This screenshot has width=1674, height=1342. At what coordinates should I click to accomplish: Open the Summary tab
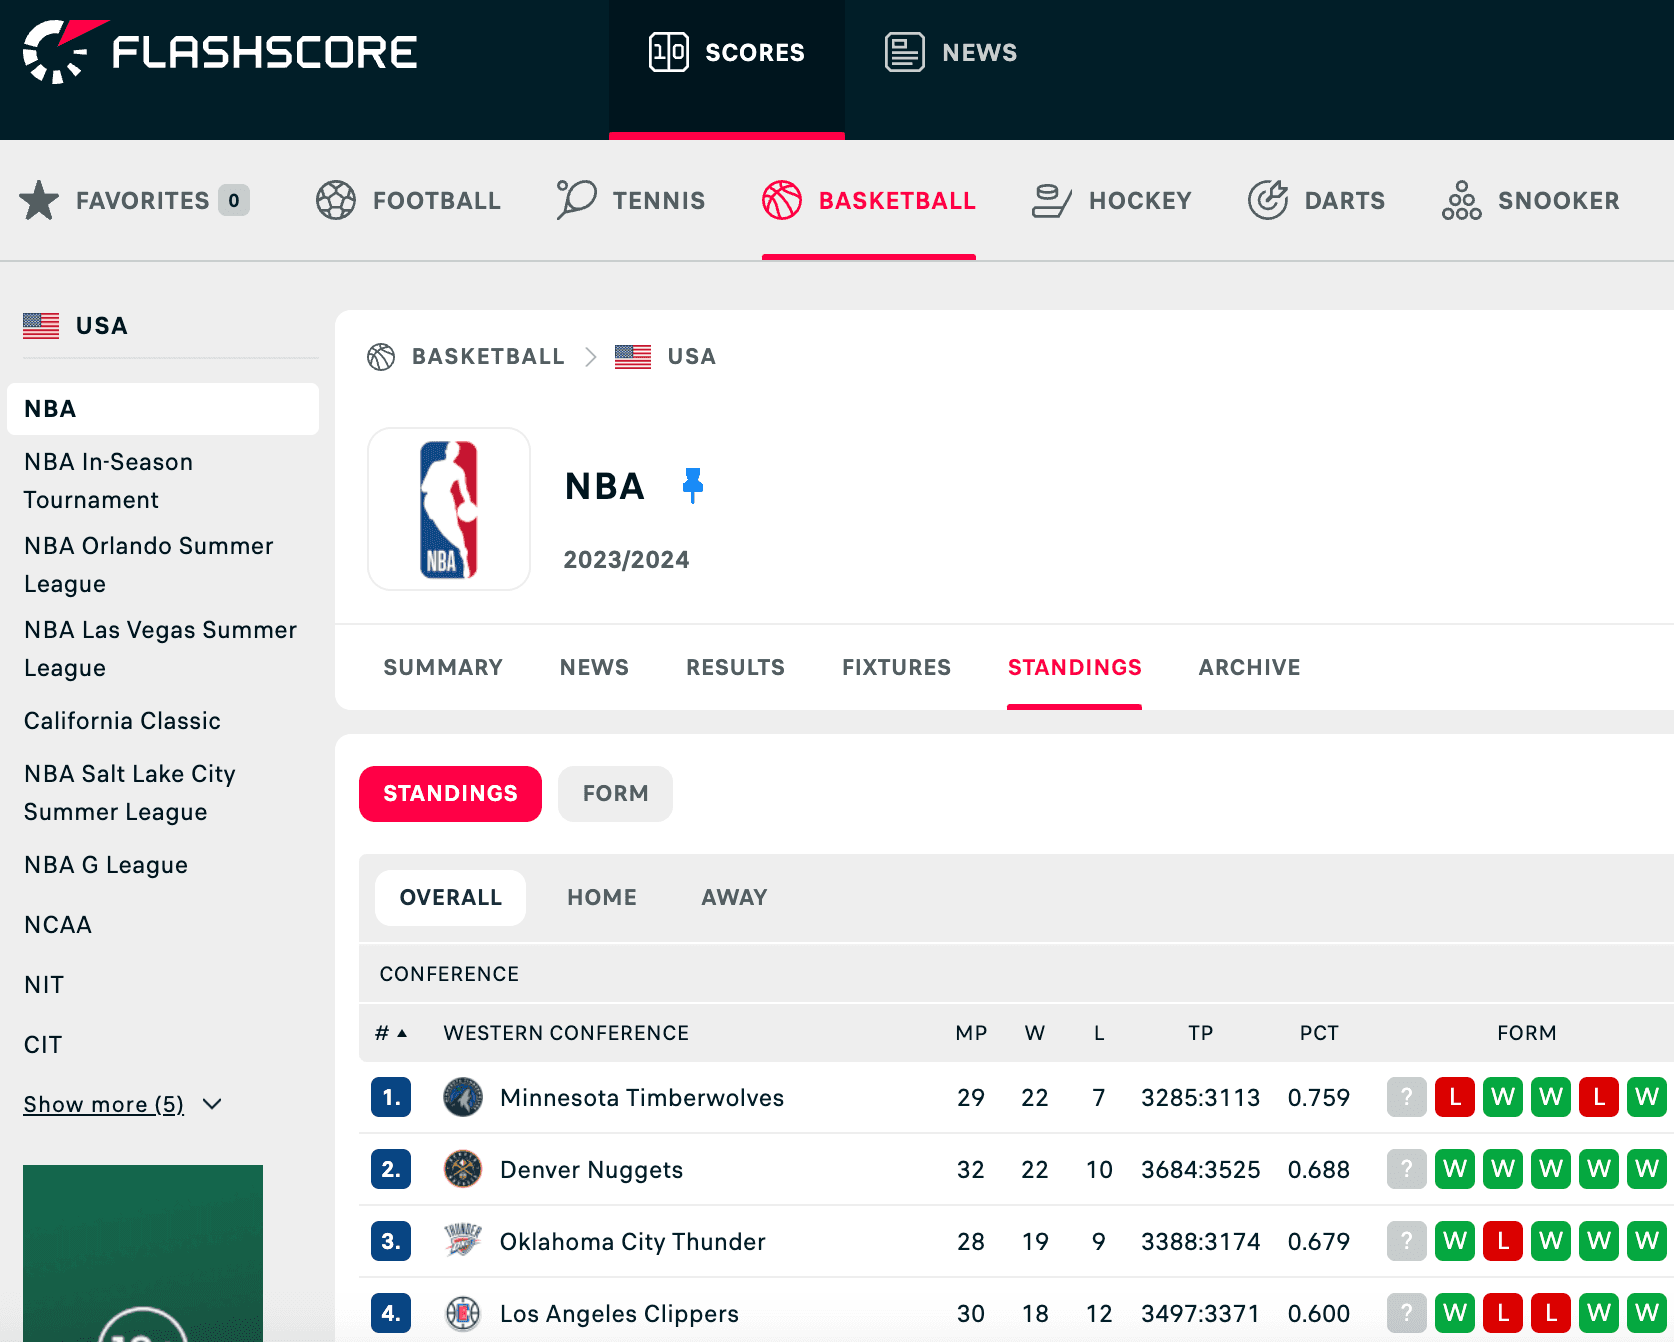[443, 667]
